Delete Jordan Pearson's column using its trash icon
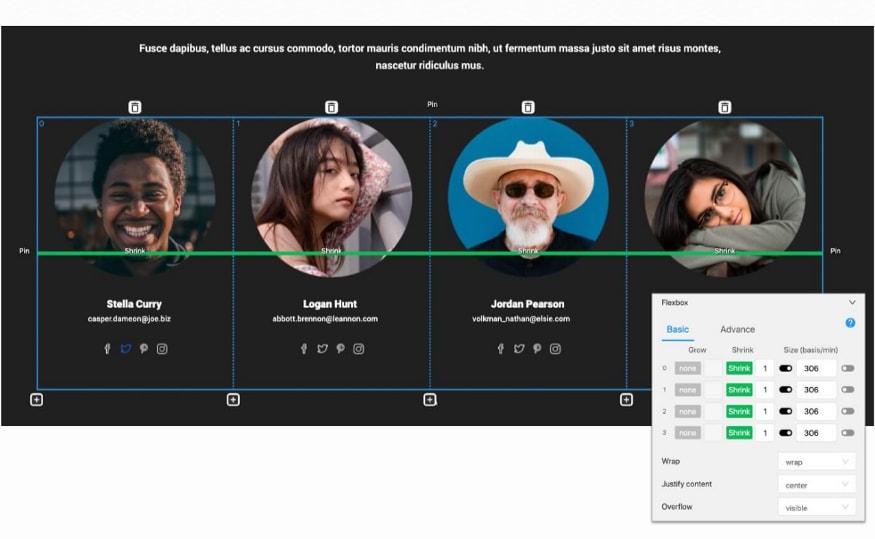The width and height of the screenshot is (875, 539). pyautogui.click(x=528, y=107)
